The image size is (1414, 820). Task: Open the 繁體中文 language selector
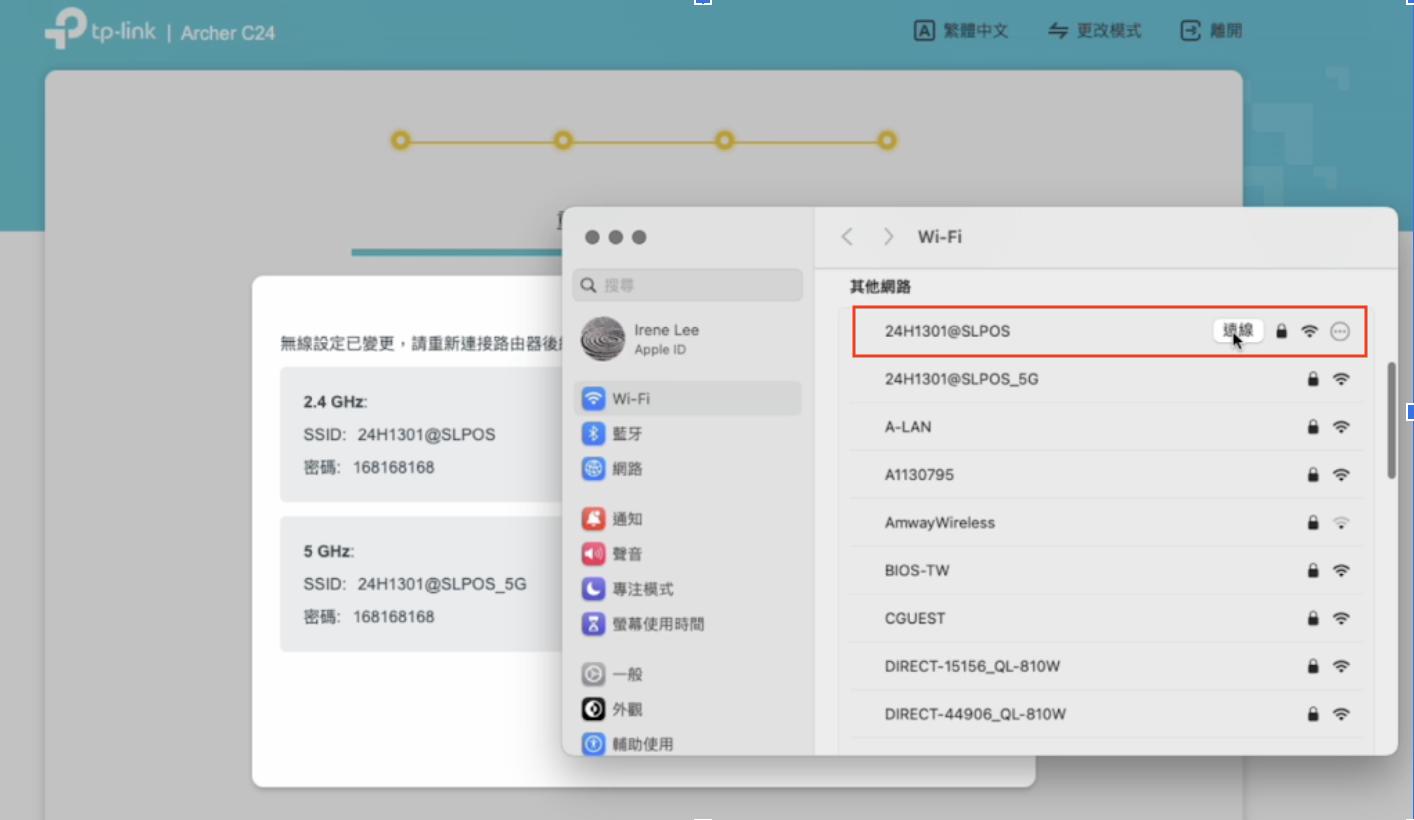click(961, 31)
